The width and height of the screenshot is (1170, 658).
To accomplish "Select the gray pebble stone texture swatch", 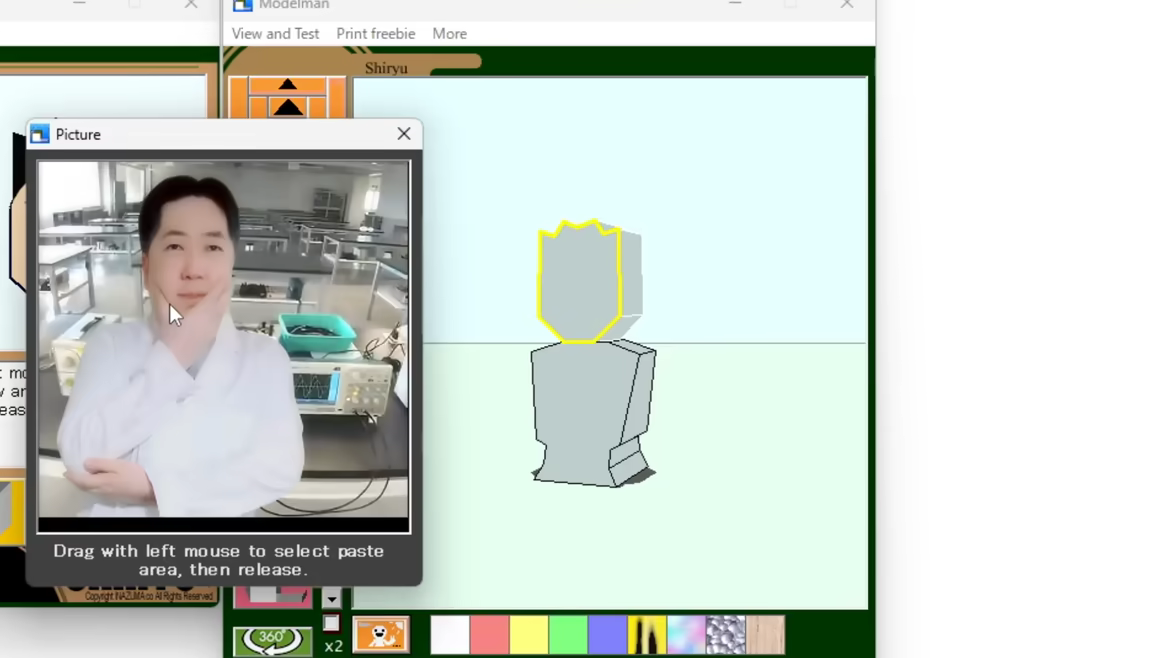I will pos(726,635).
